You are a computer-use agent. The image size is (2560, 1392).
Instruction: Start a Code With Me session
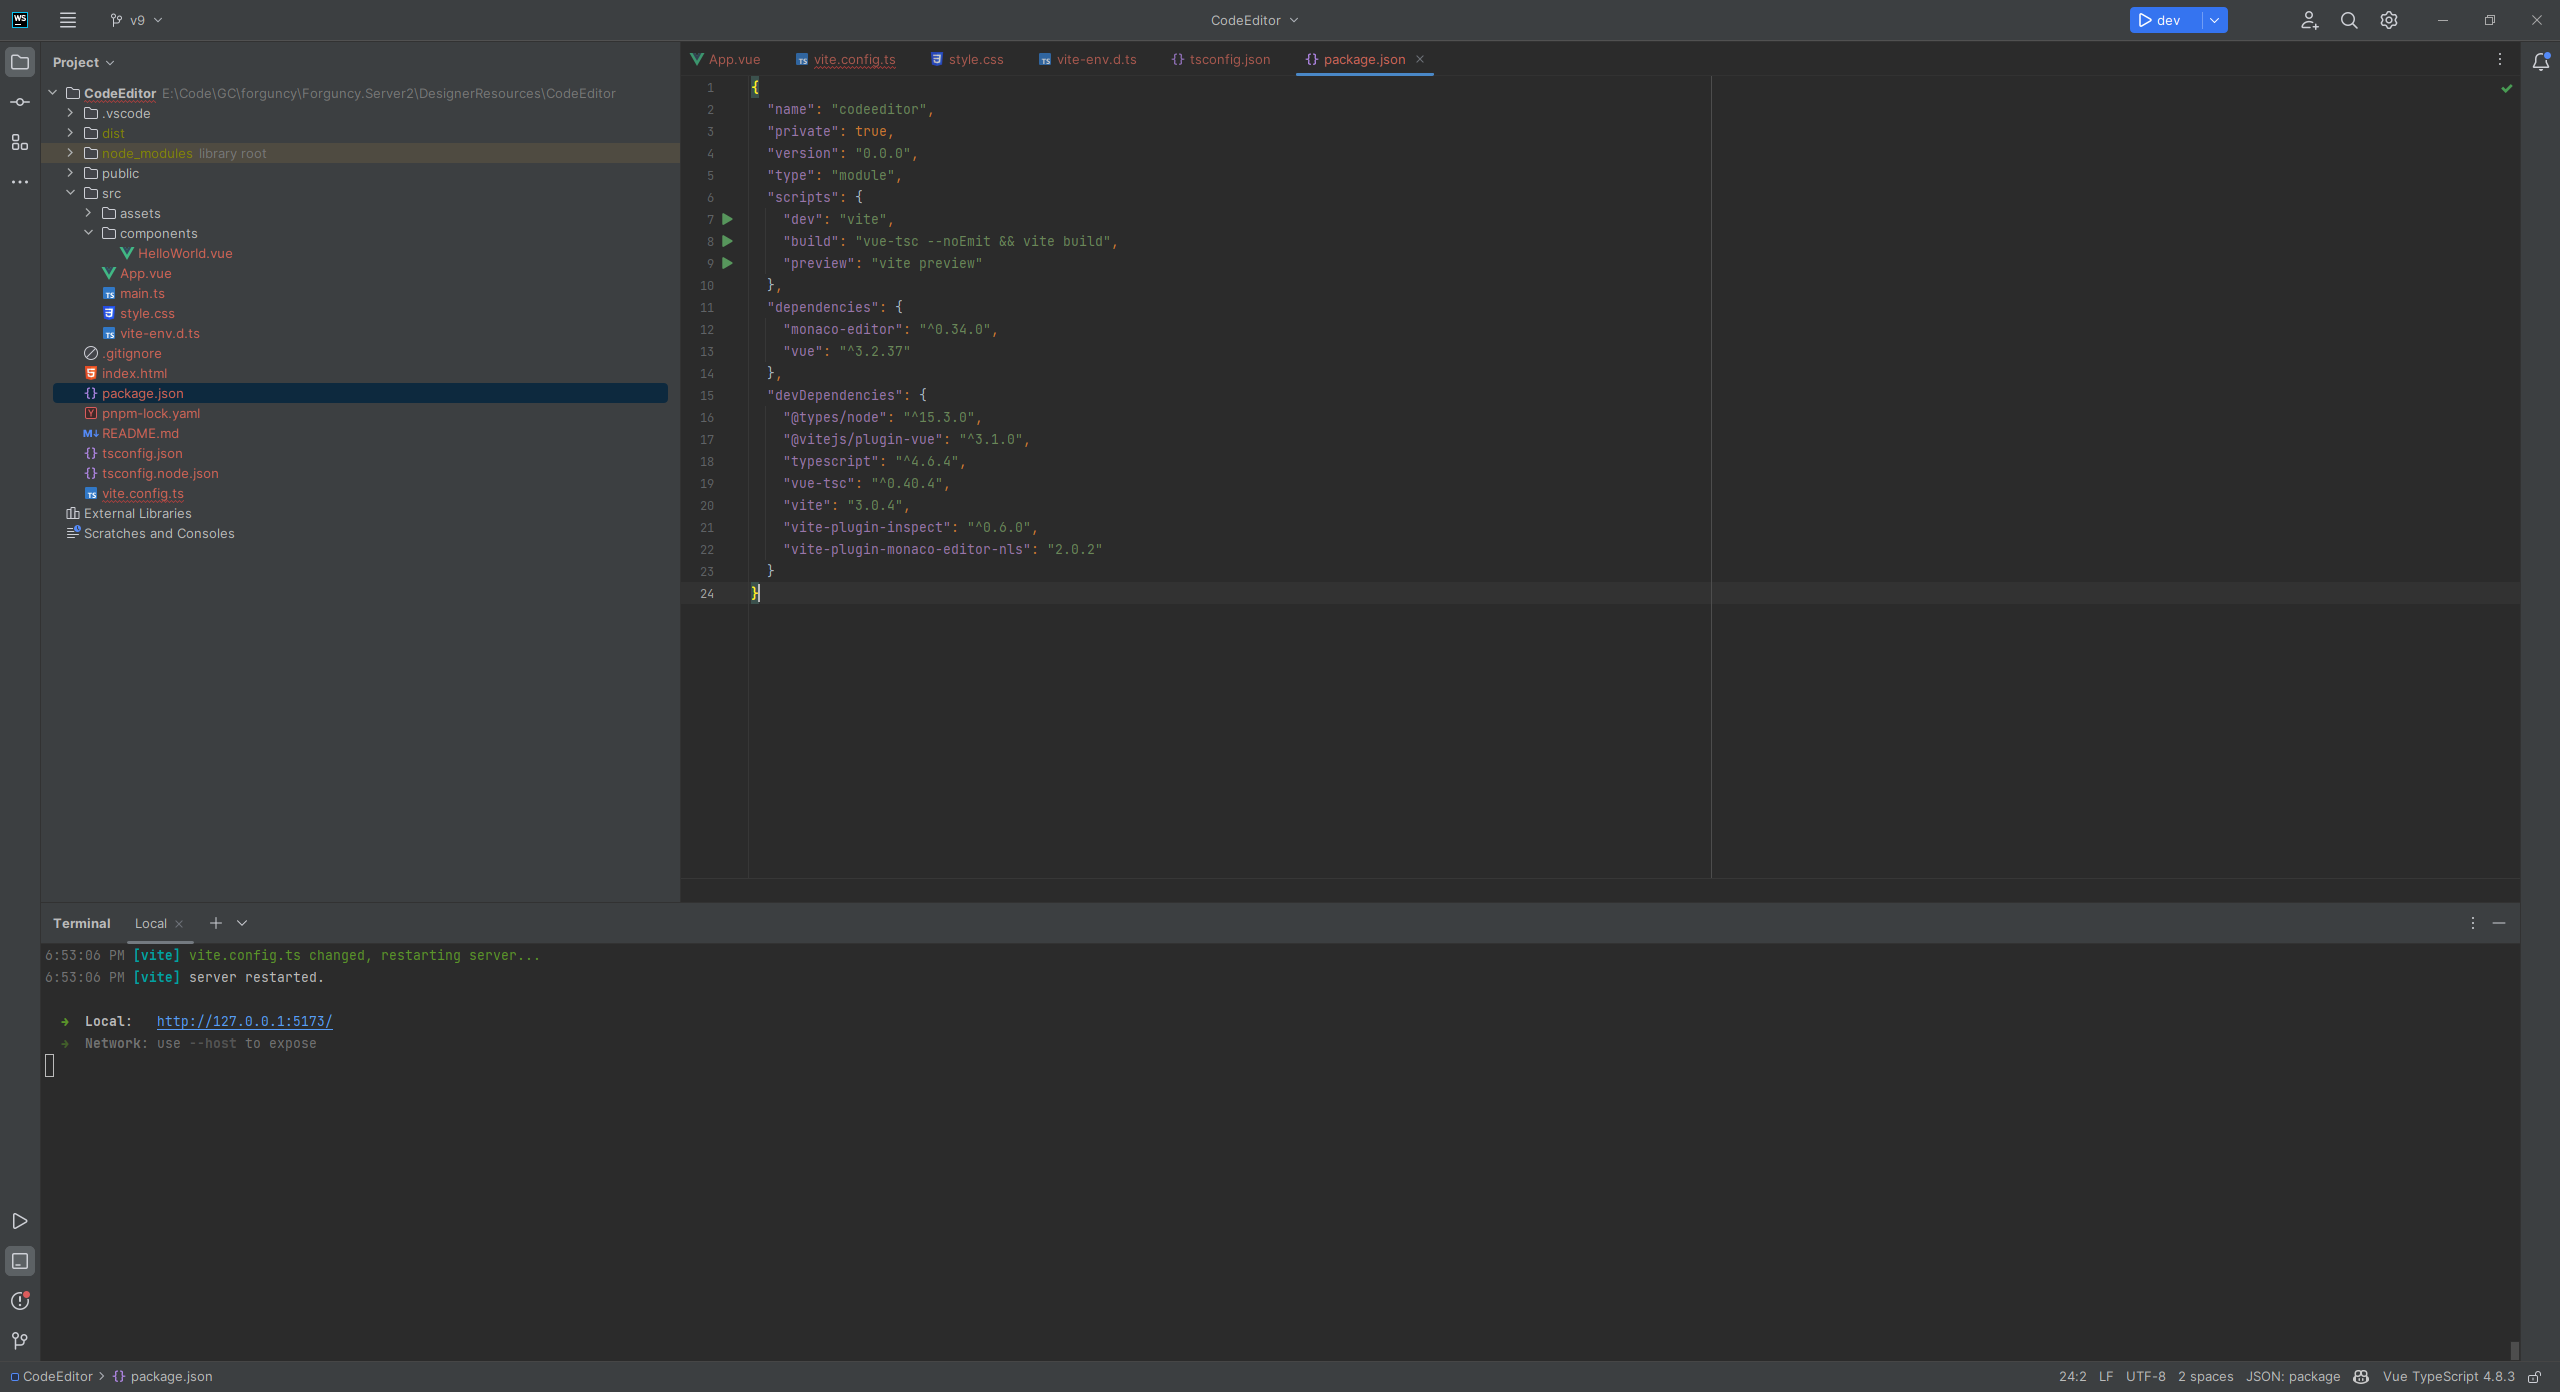[x=2309, y=20]
